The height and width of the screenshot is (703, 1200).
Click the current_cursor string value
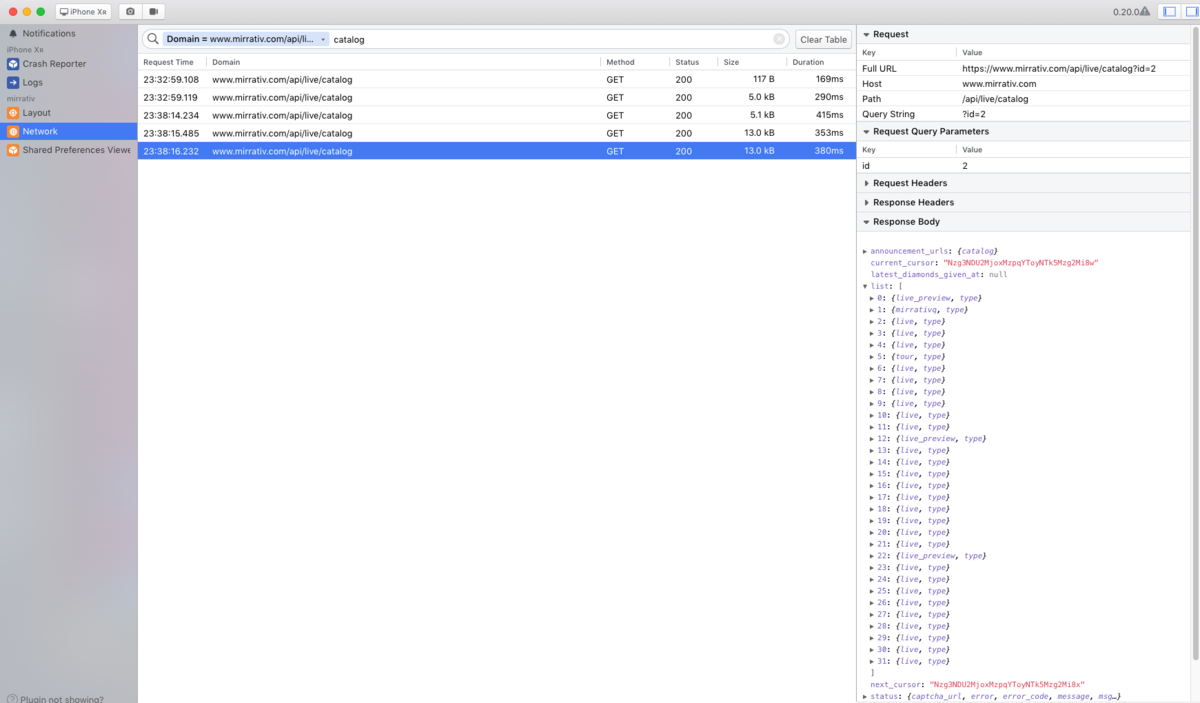[x=1021, y=263]
